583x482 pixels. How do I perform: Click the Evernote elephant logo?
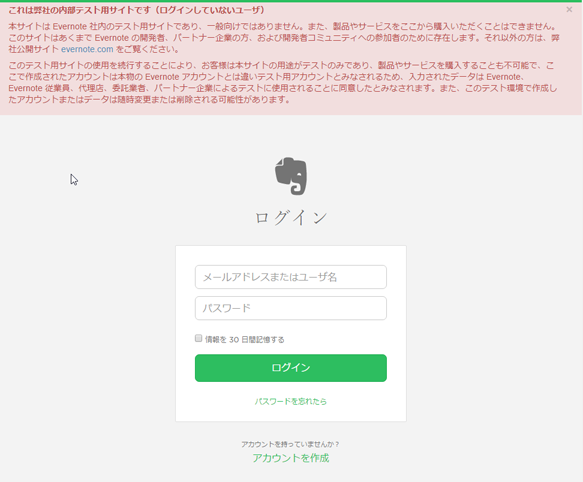tap(291, 176)
